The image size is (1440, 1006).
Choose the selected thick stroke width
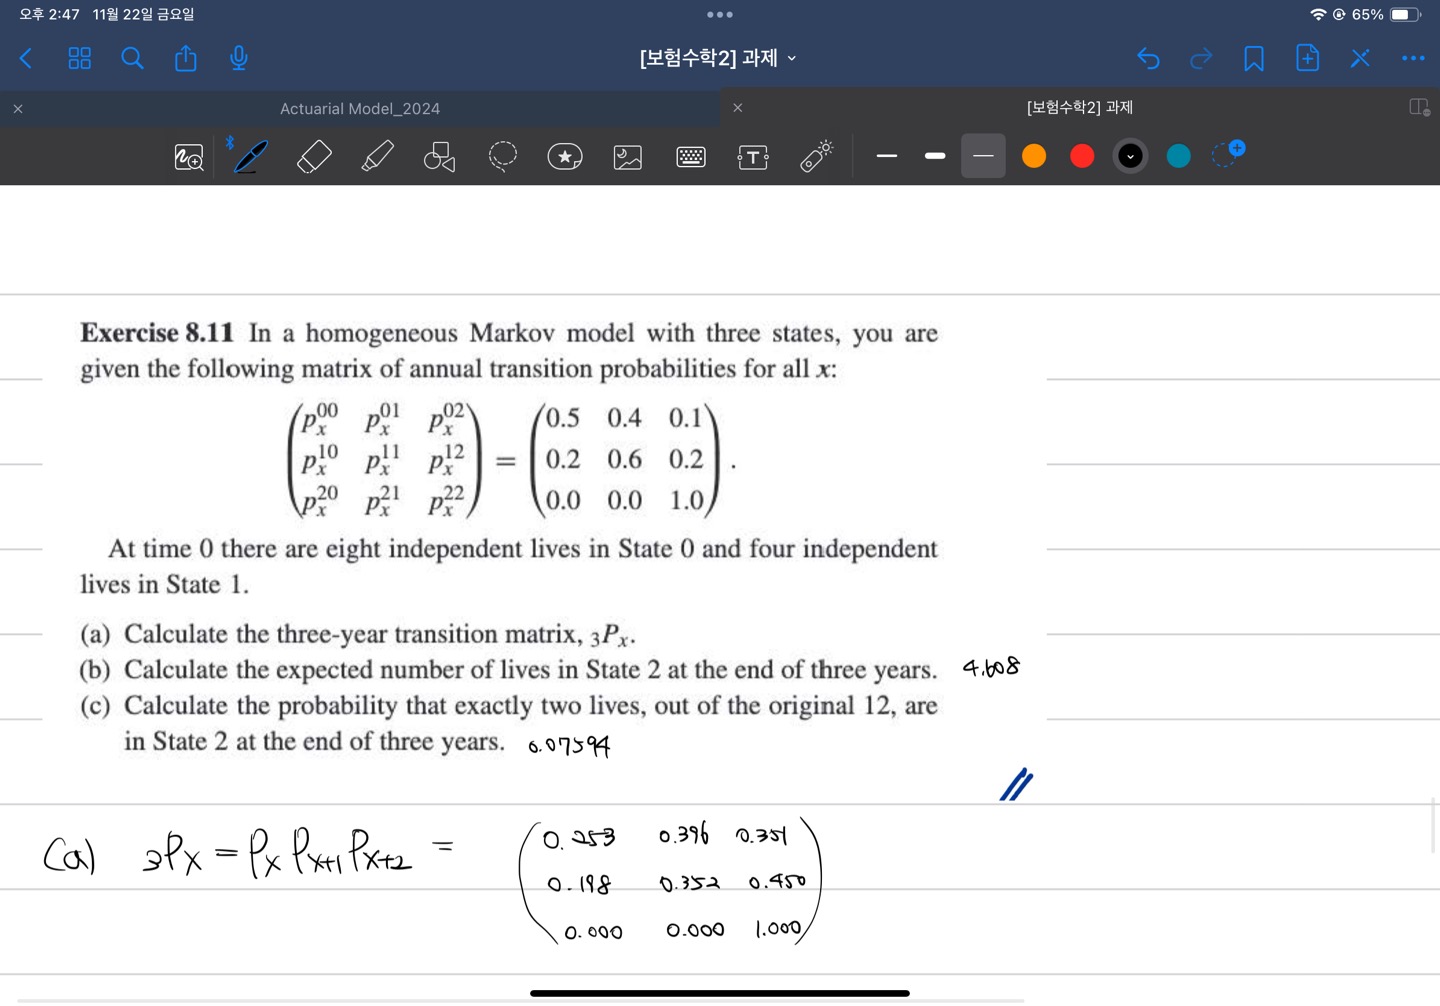coord(983,156)
